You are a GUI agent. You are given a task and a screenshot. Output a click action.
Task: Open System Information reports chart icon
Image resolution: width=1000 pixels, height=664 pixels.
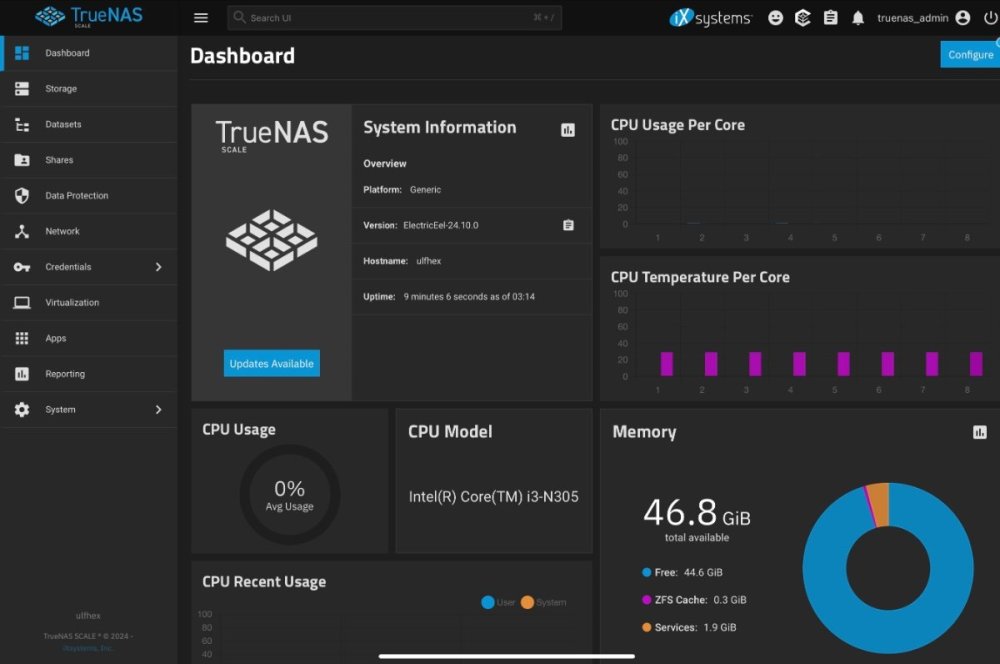pos(568,130)
